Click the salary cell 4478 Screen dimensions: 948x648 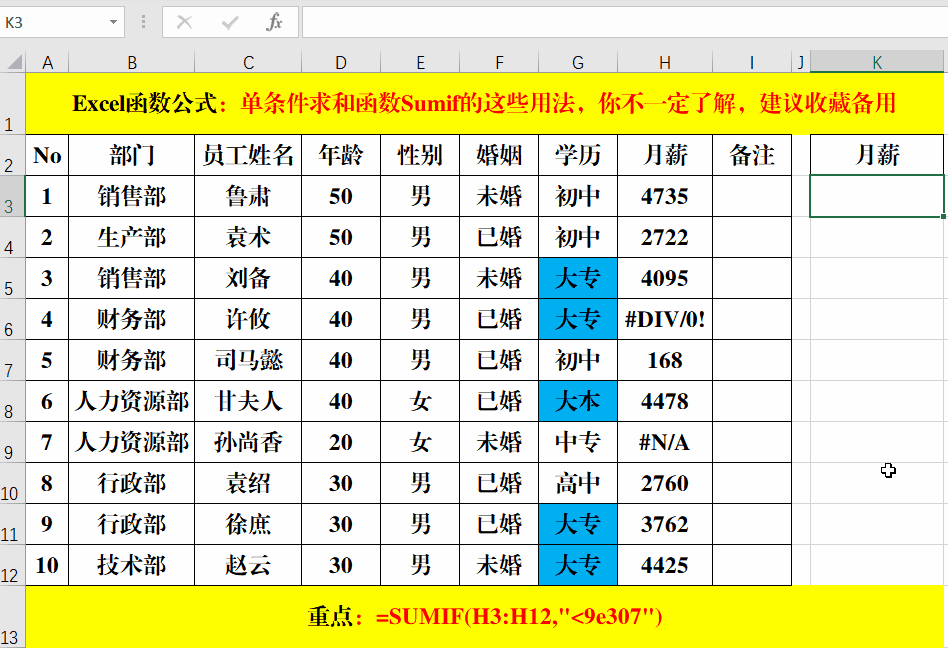[x=665, y=401]
